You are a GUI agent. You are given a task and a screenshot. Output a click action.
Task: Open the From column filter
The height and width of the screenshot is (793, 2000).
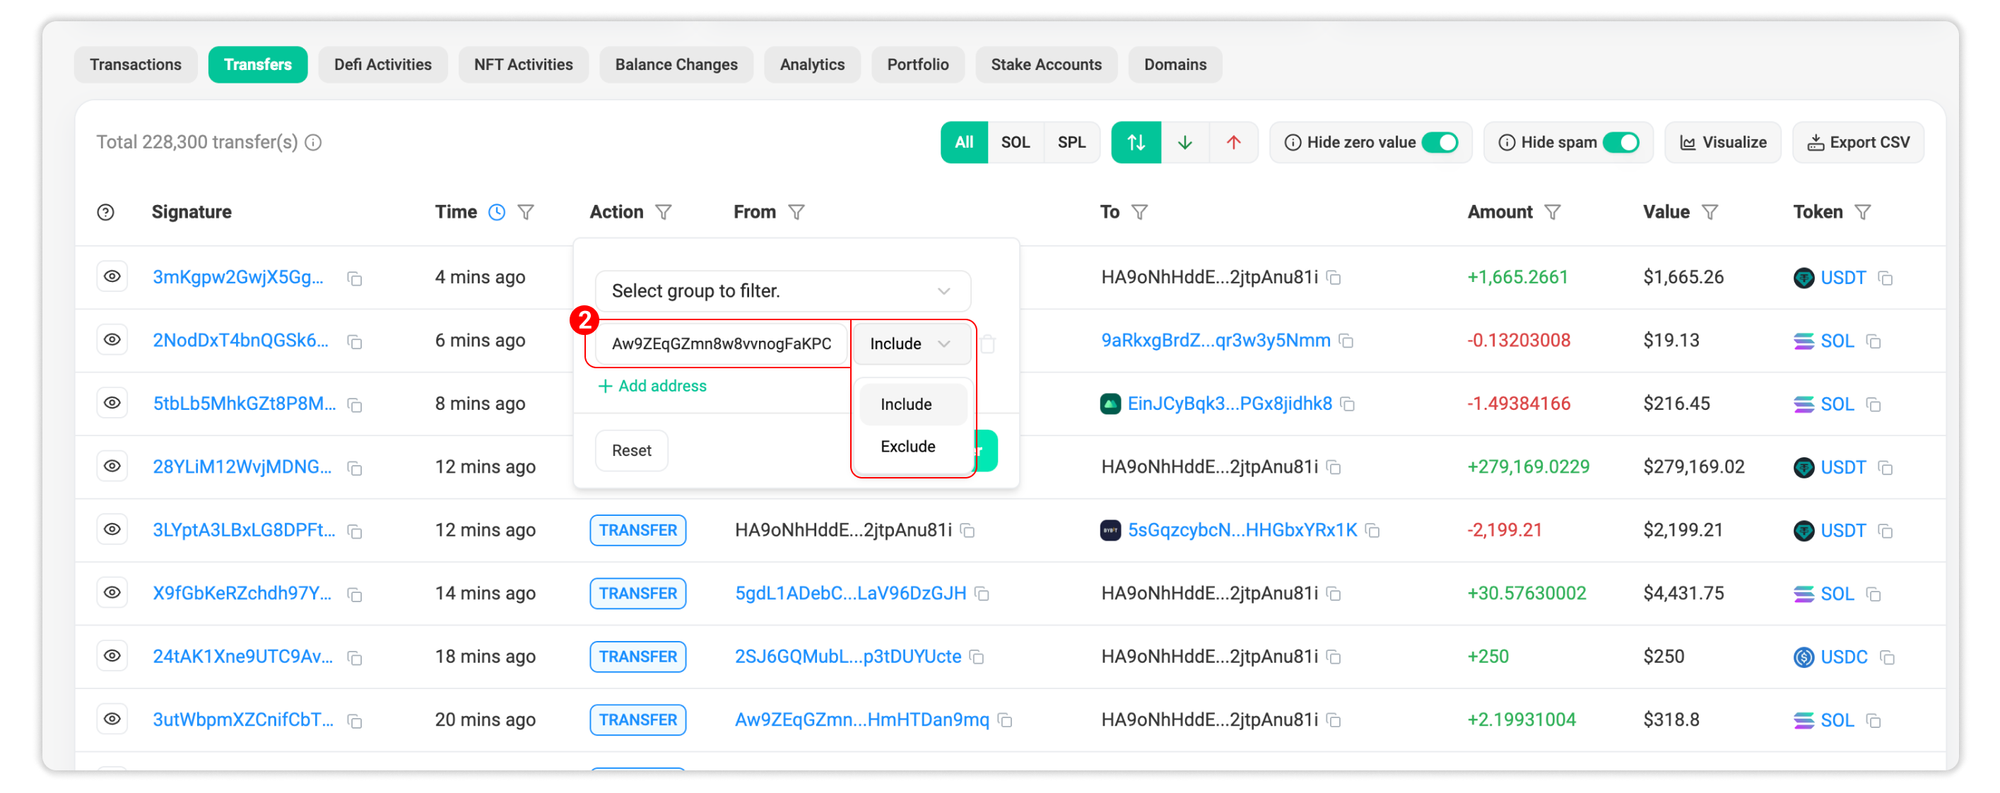(x=797, y=212)
